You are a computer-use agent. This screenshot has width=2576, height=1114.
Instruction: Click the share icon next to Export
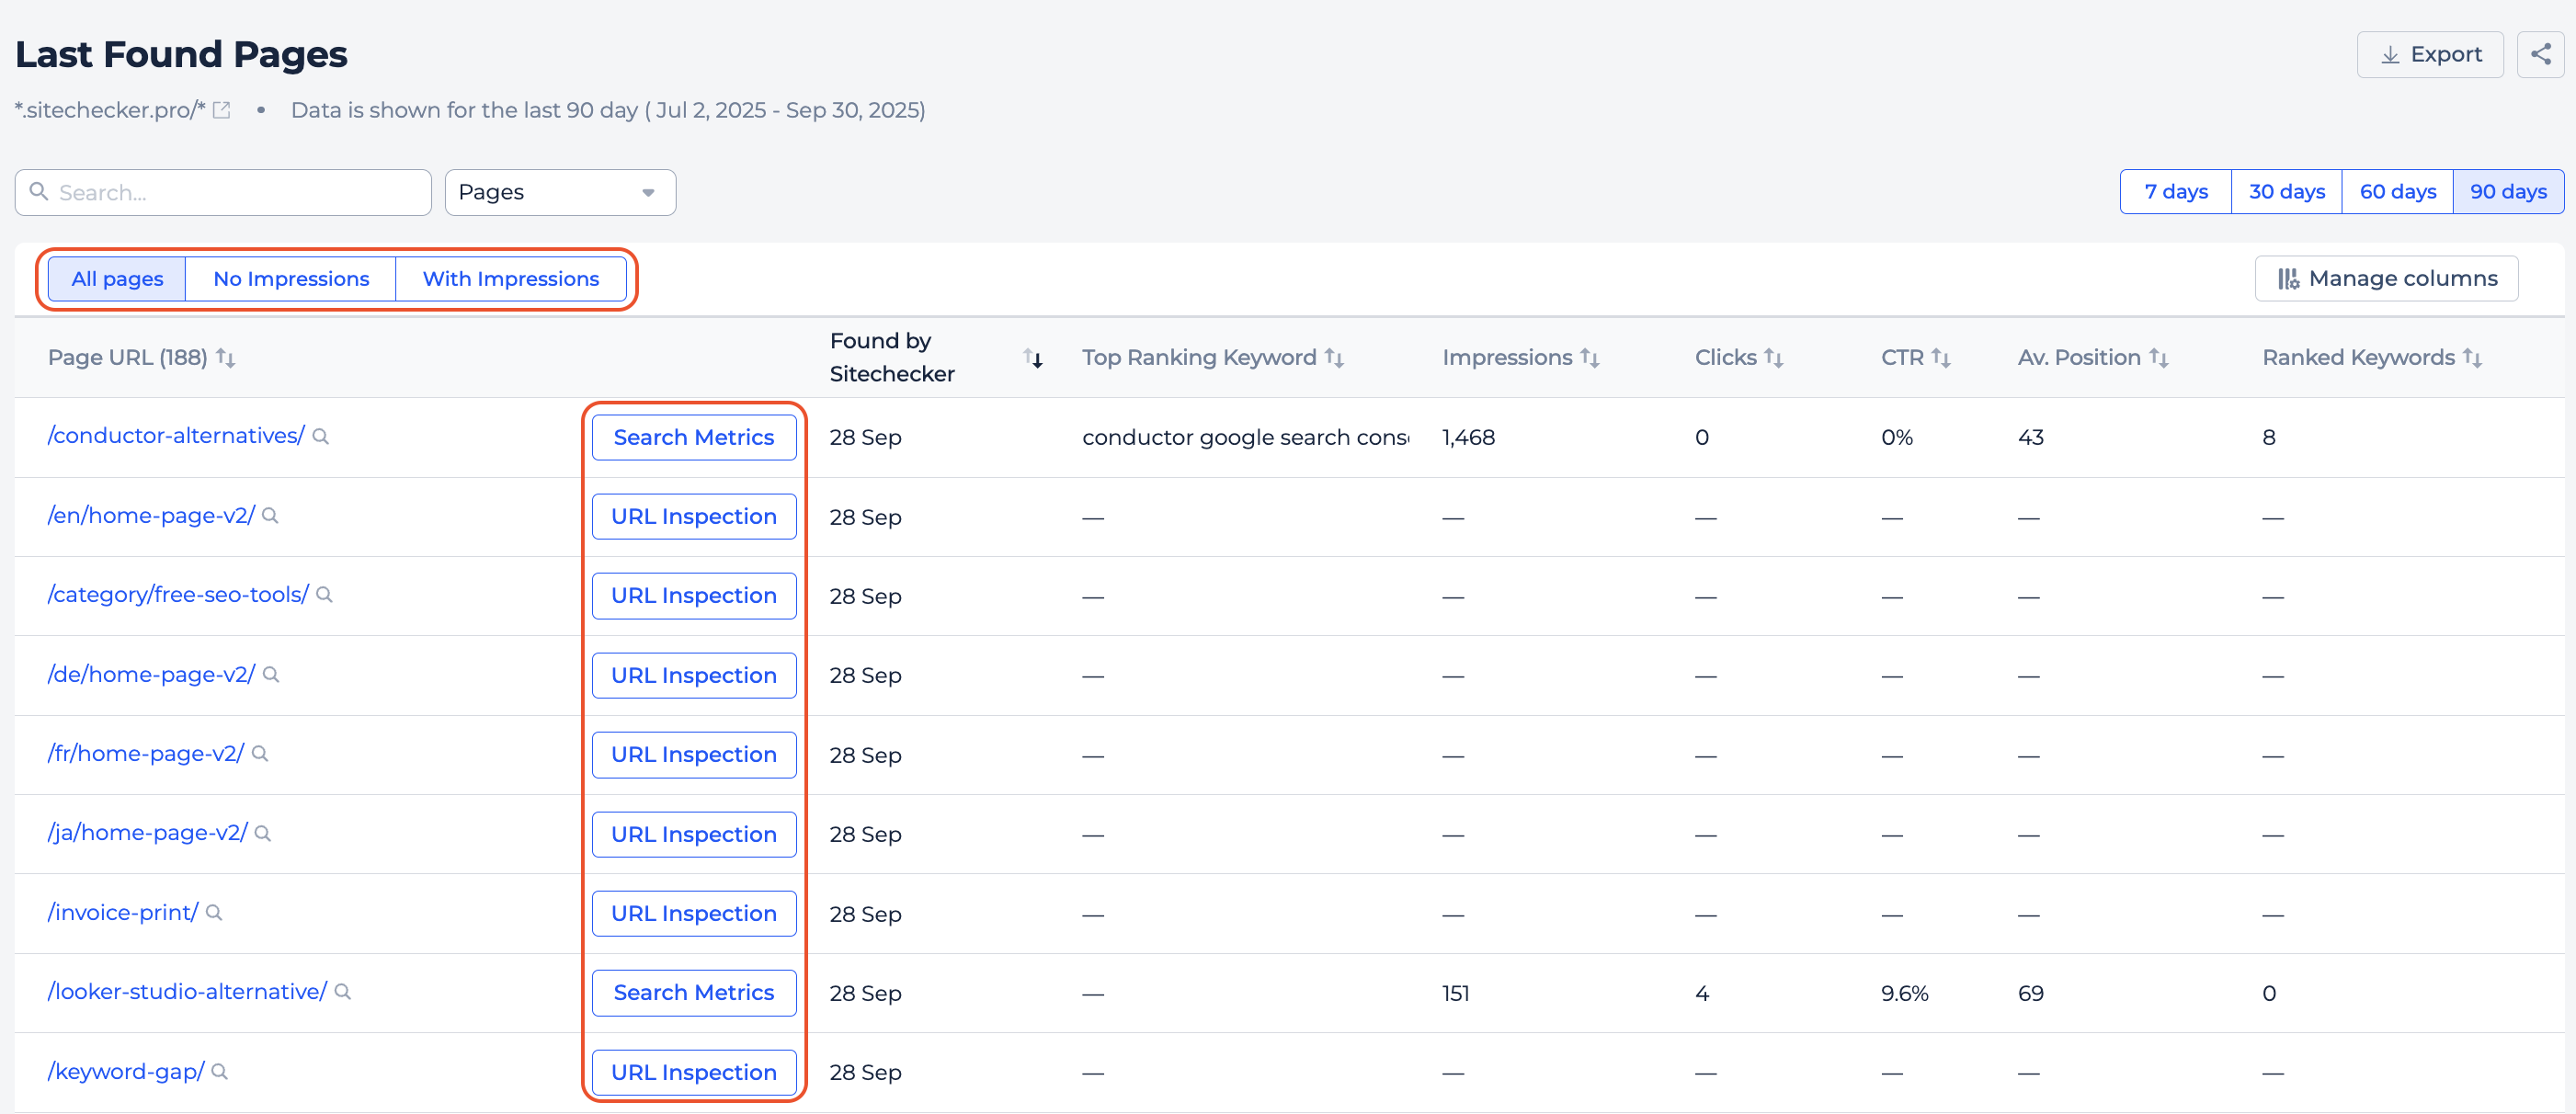tap(2540, 54)
